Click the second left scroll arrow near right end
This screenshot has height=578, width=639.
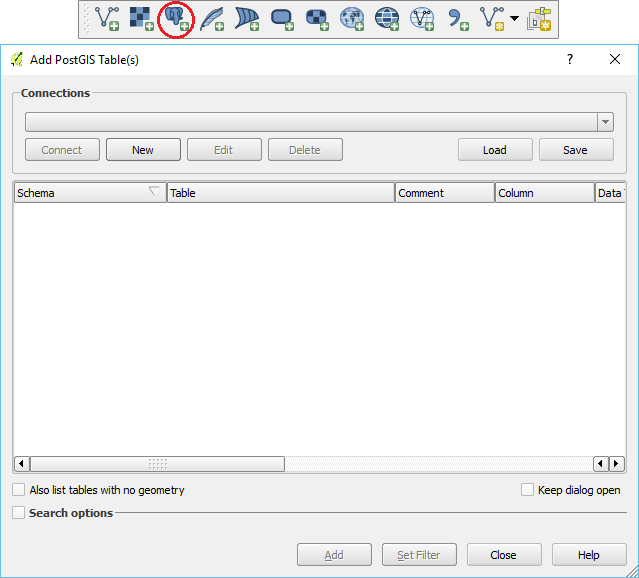[x=601, y=464]
